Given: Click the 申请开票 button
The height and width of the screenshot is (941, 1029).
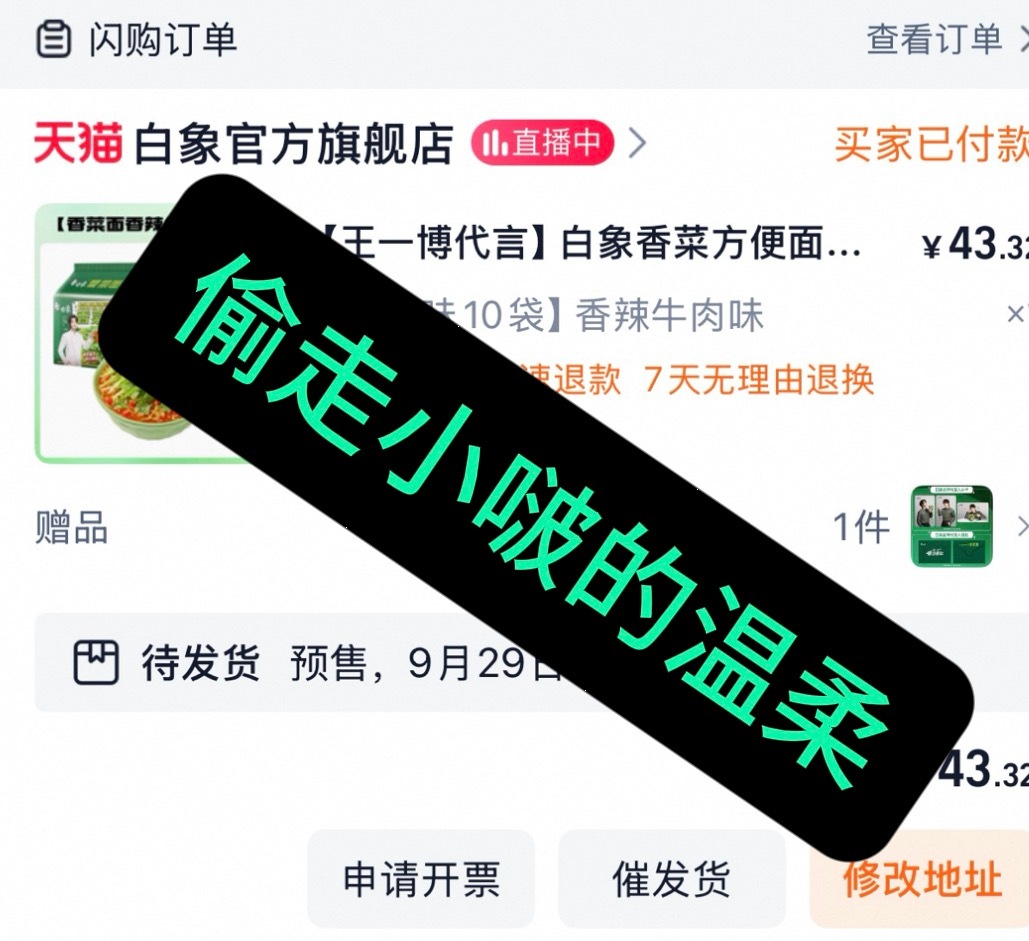Looking at the screenshot, I should pyautogui.click(x=421, y=879).
